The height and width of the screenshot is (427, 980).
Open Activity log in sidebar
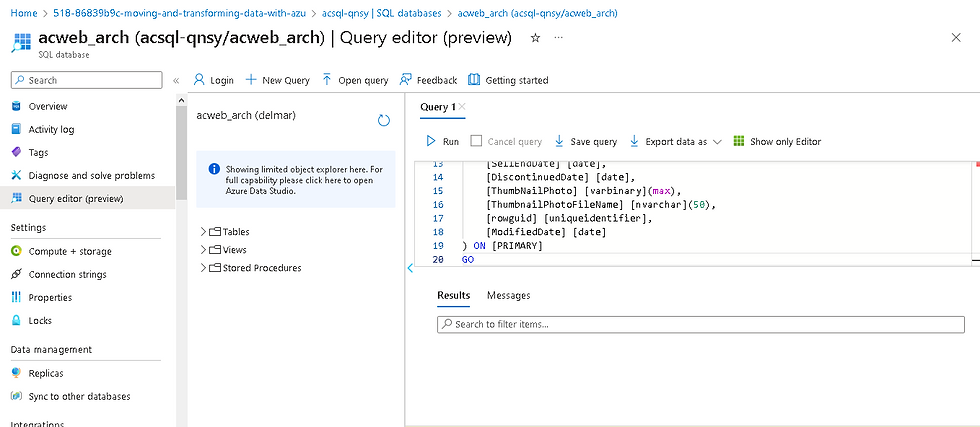(x=51, y=129)
